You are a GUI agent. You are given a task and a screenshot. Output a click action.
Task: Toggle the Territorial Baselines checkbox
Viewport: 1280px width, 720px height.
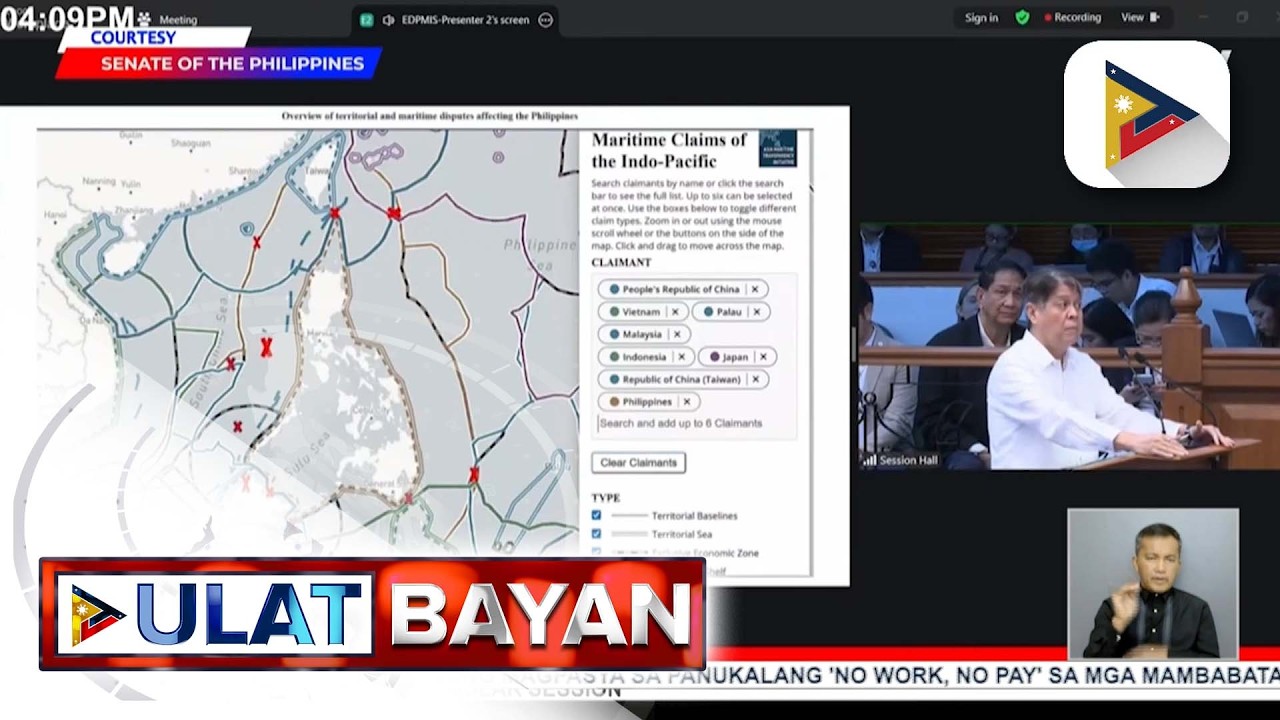[x=596, y=515]
